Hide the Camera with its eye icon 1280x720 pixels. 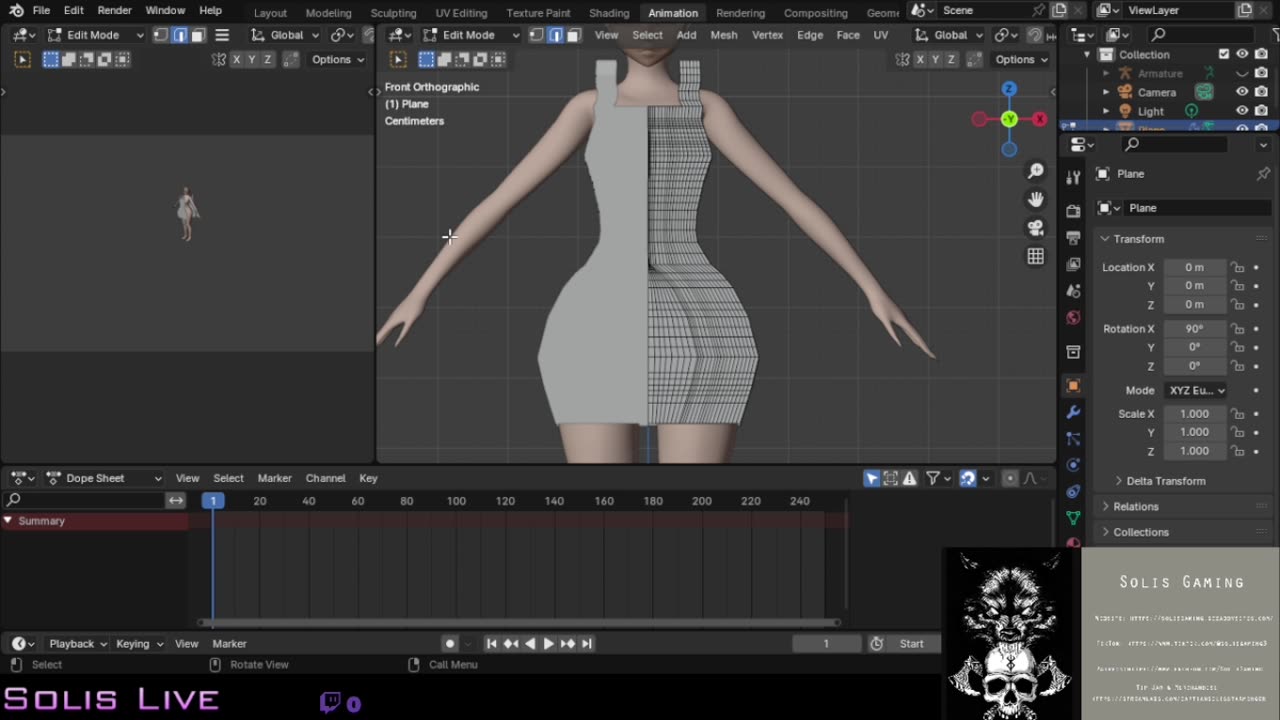(1242, 92)
